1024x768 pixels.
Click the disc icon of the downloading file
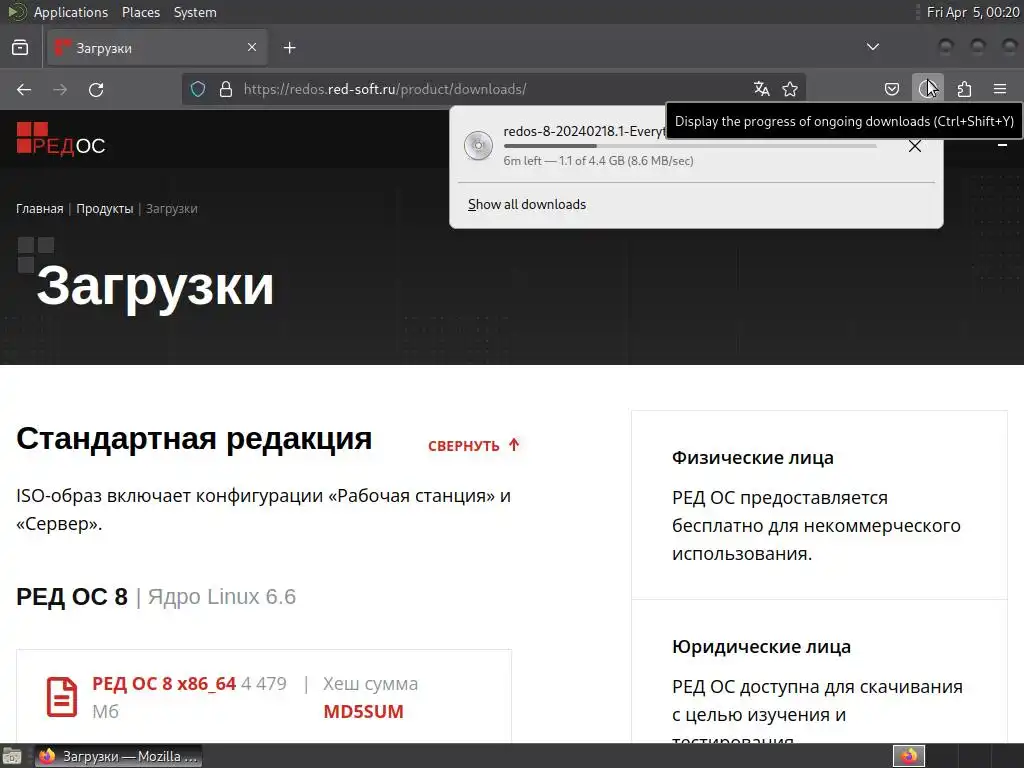point(479,146)
